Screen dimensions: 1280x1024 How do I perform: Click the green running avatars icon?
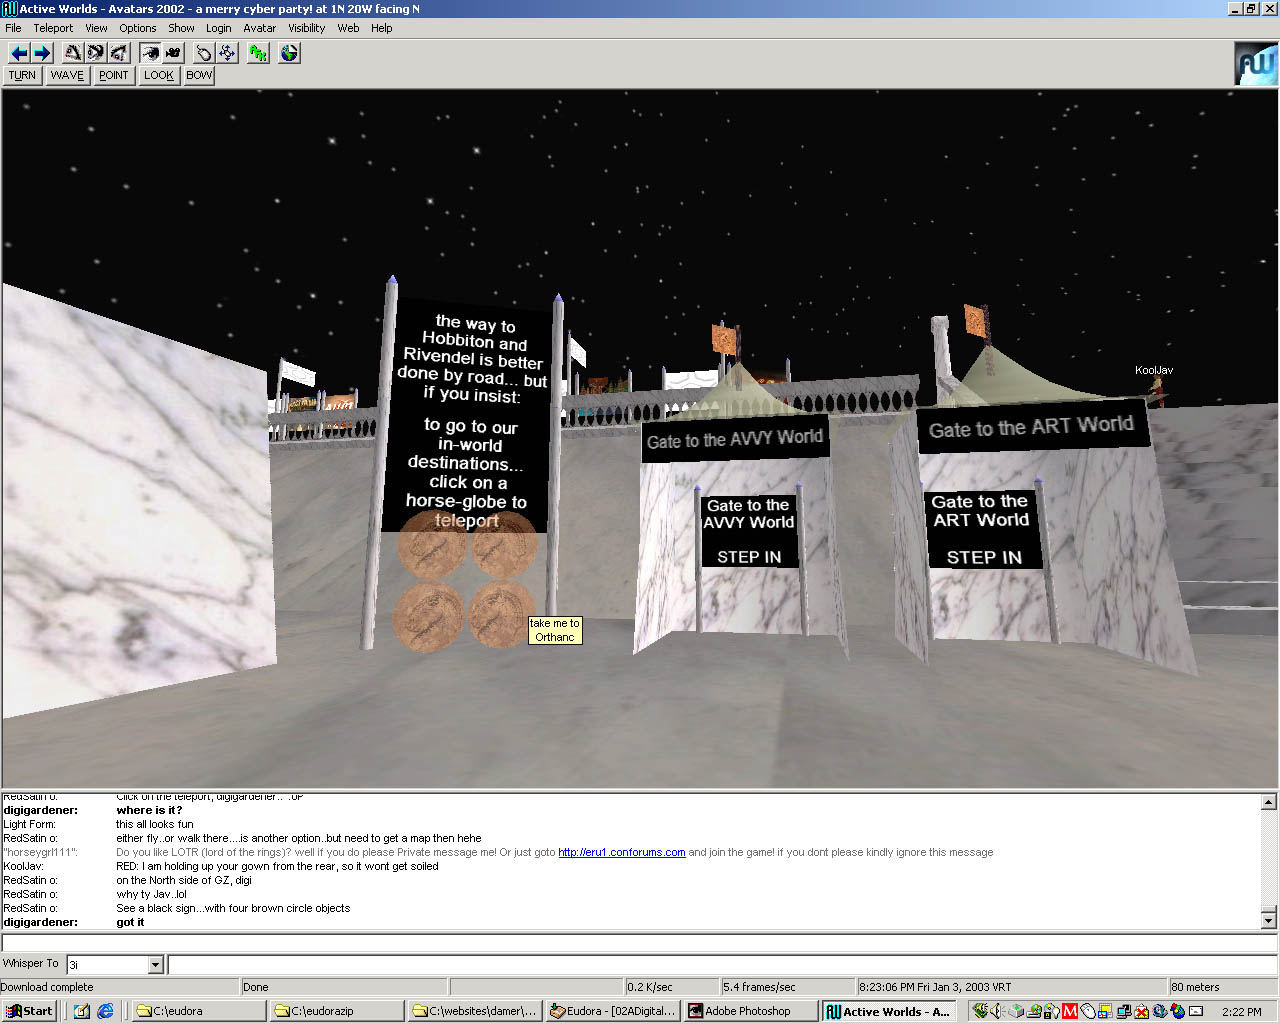click(x=259, y=53)
